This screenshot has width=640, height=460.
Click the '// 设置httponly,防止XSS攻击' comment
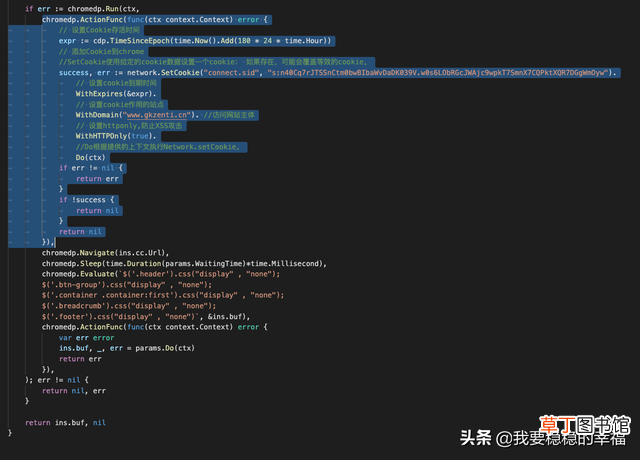[129, 126]
